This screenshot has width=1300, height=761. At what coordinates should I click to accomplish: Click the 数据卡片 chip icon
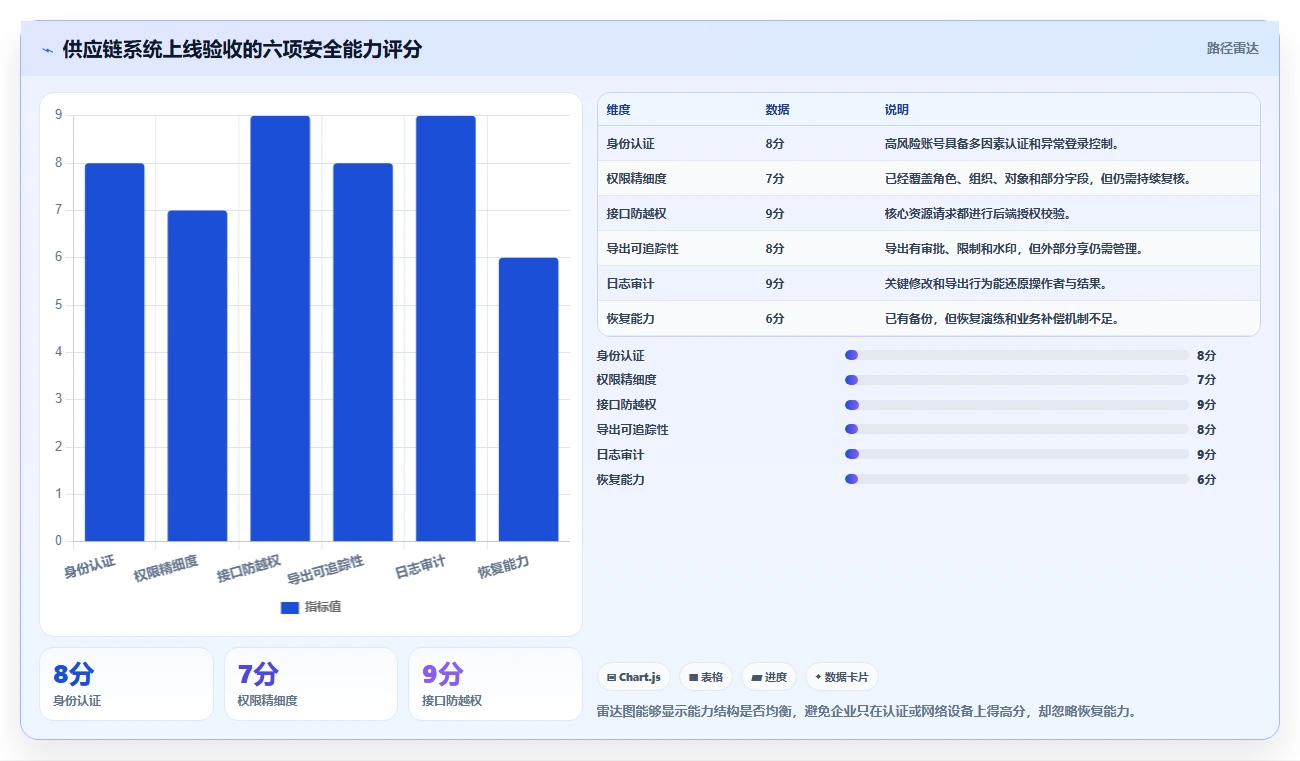click(818, 677)
